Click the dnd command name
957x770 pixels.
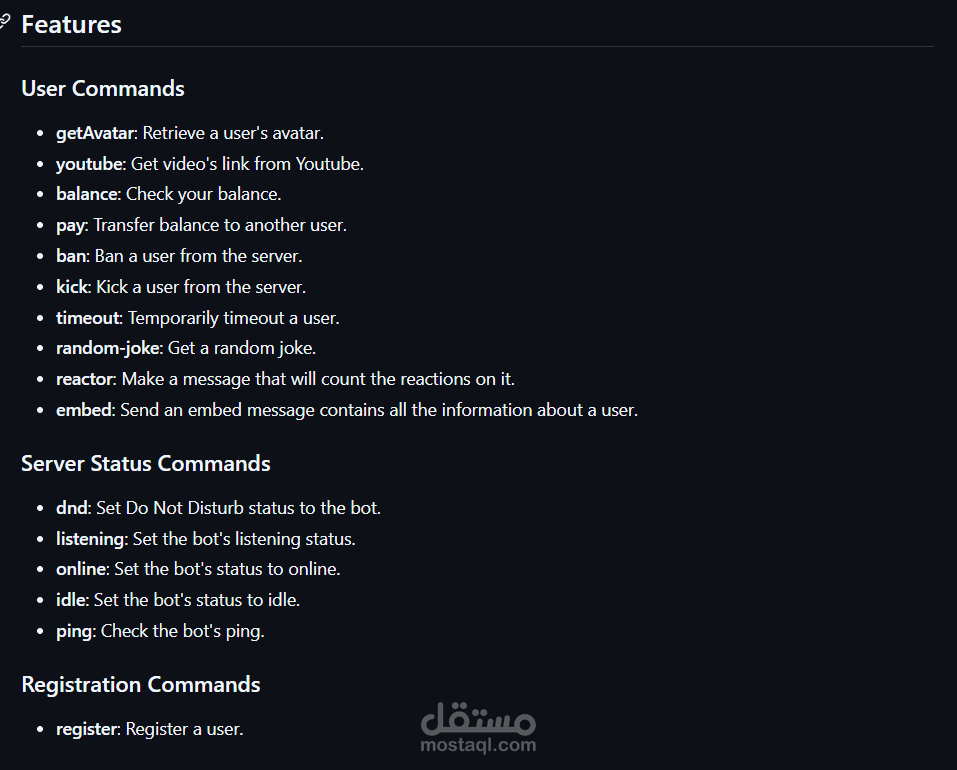click(x=72, y=508)
